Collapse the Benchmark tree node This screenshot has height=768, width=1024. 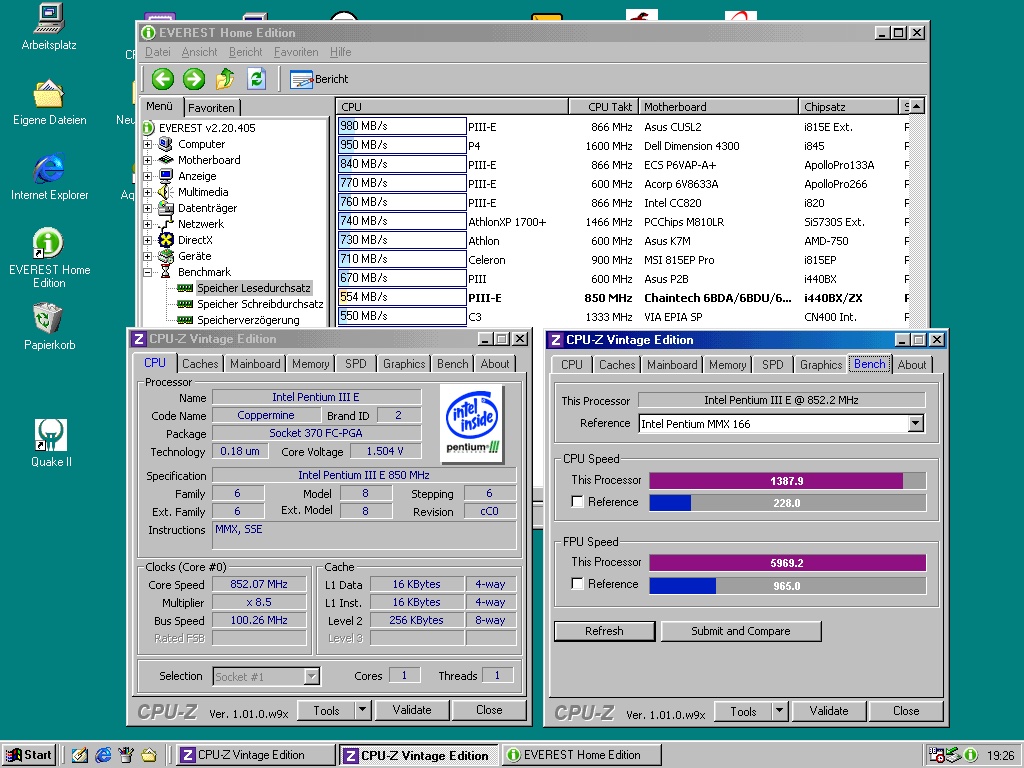click(x=148, y=272)
